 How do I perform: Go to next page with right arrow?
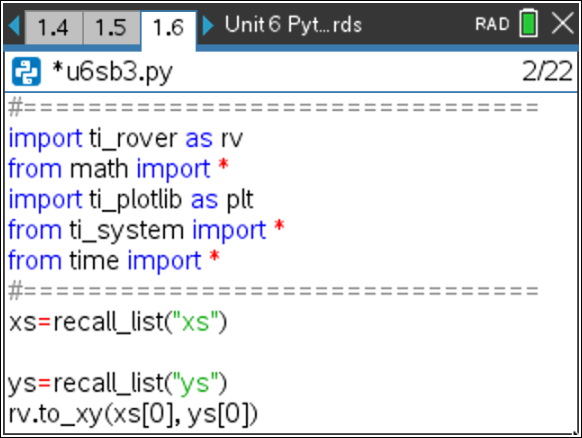[x=208, y=26]
